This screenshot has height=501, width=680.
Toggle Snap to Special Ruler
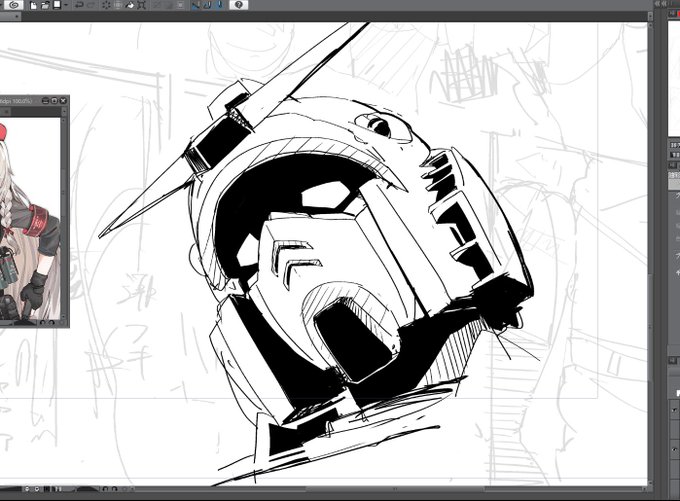[x=208, y=5]
